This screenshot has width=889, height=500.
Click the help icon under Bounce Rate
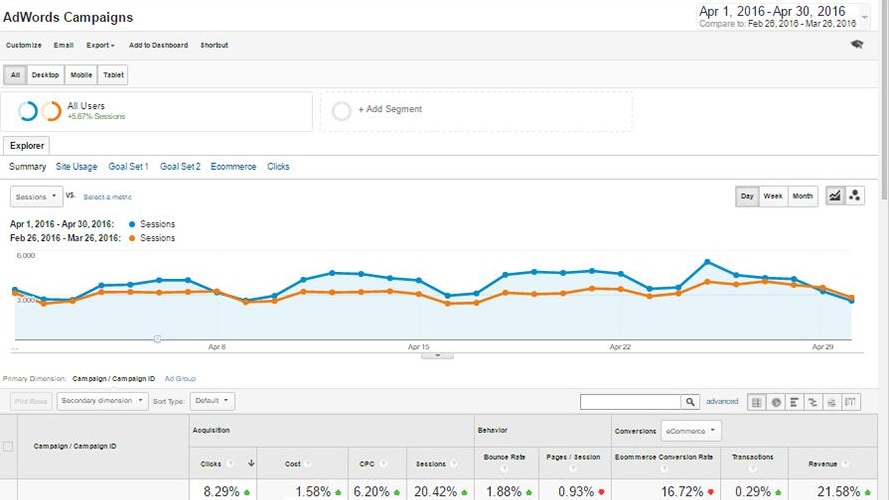click(x=504, y=468)
